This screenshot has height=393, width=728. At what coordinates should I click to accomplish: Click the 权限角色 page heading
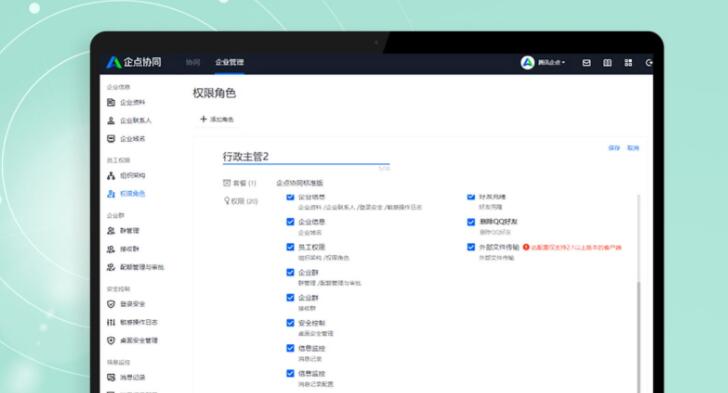click(x=214, y=93)
